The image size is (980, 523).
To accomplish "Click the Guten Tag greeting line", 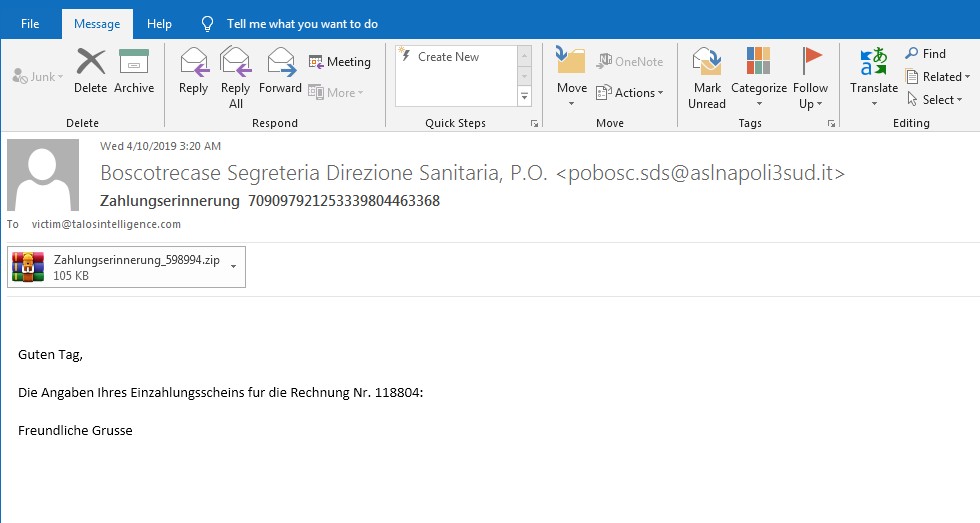I will coord(50,355).
